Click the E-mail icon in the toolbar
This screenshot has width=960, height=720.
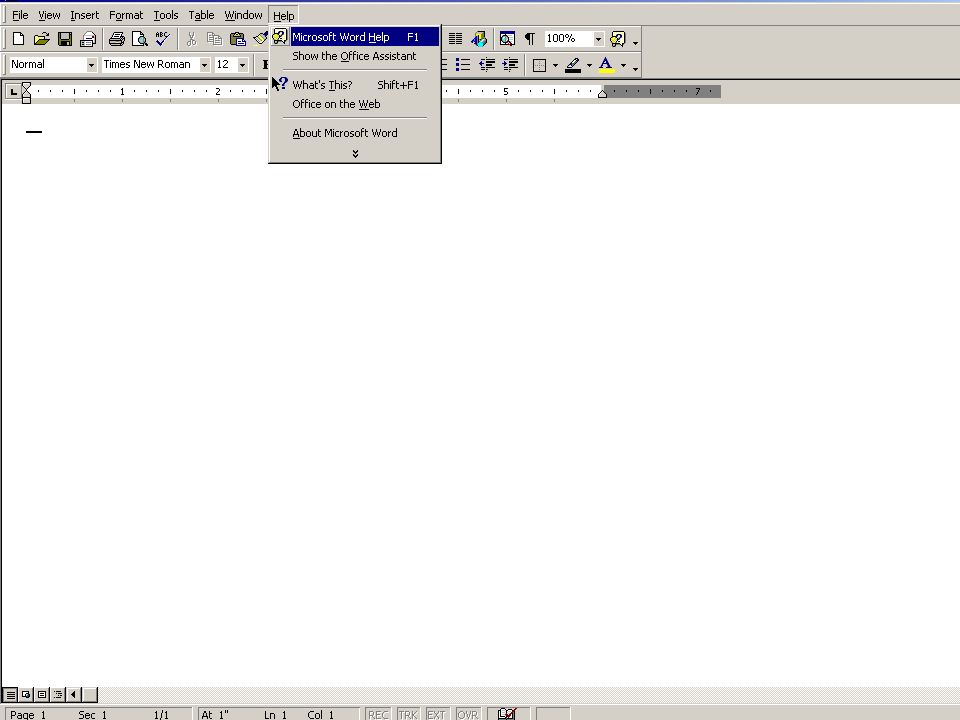88,39
